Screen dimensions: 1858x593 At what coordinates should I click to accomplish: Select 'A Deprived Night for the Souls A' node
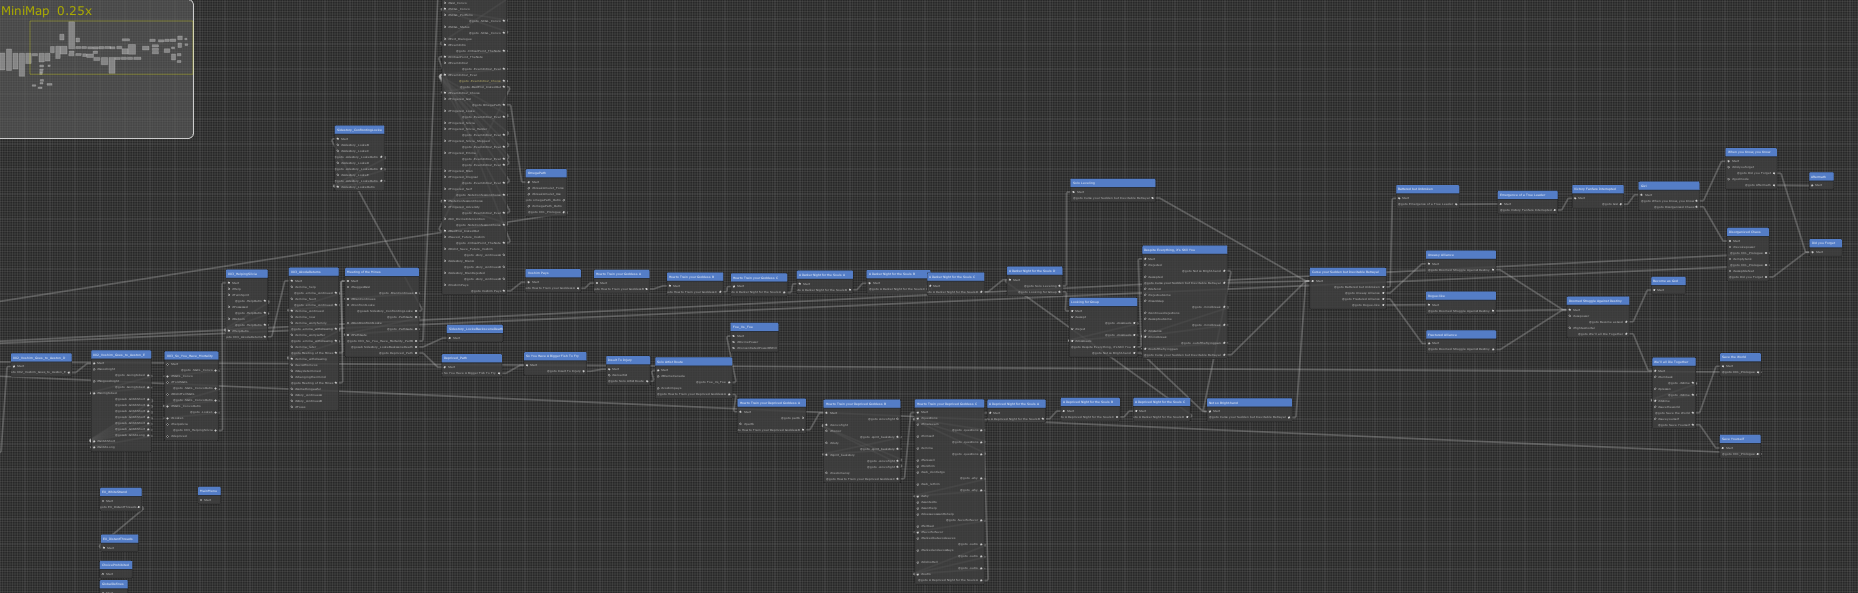pyautogui.click(x=1016, y=404)
